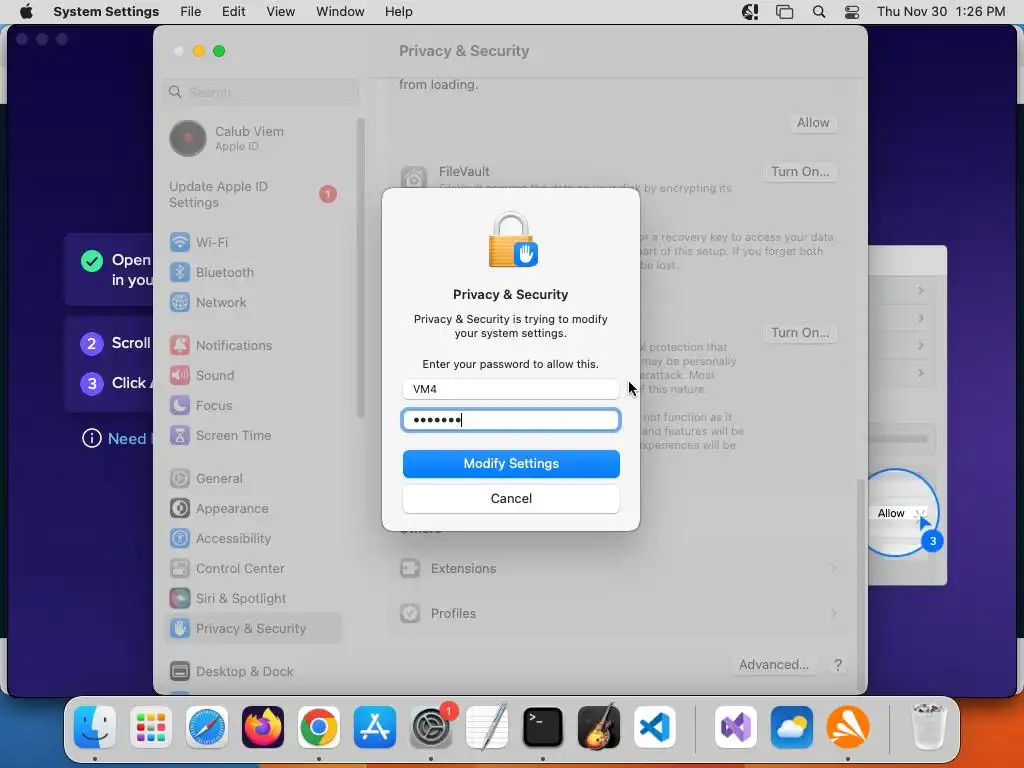The image size is (1024, 768).
Task: Click the screen mirroring icon in menu bar
Action: 784,12
